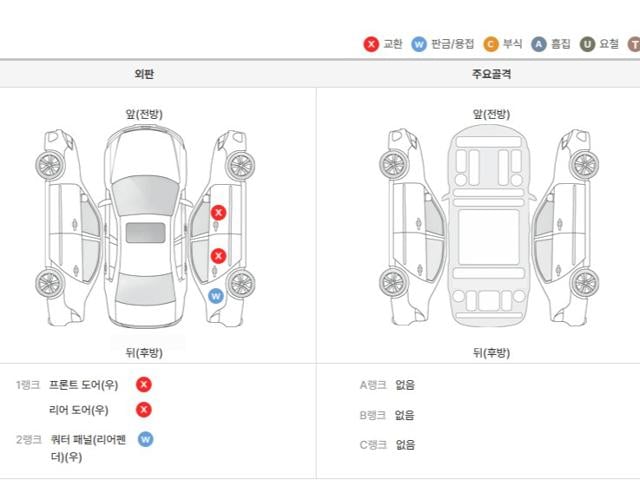Click red X icon beside 프론트 도어(우)
Image resolution: width=640 pixels, height=480 pixels.
pos(144,384)
